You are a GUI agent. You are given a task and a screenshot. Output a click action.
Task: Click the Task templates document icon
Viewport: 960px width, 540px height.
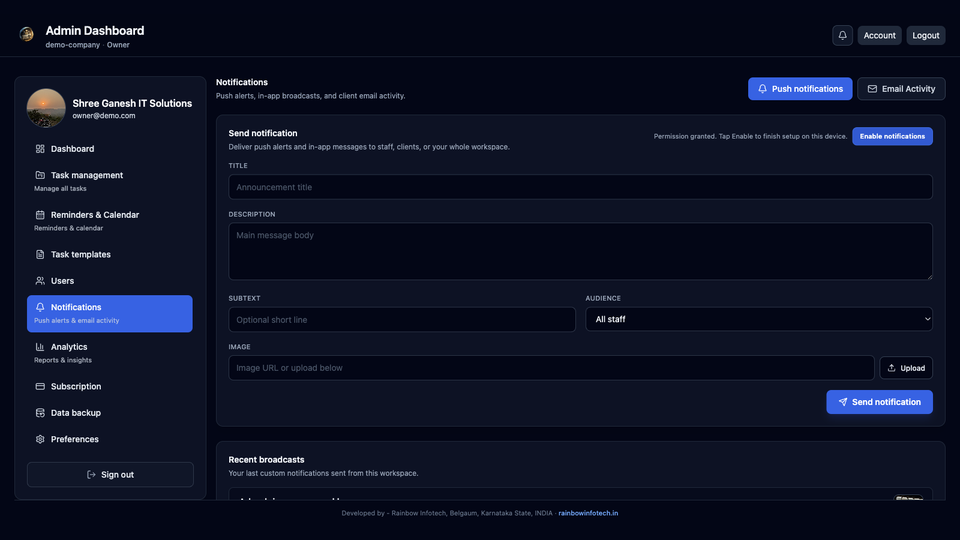coord(40,254)
